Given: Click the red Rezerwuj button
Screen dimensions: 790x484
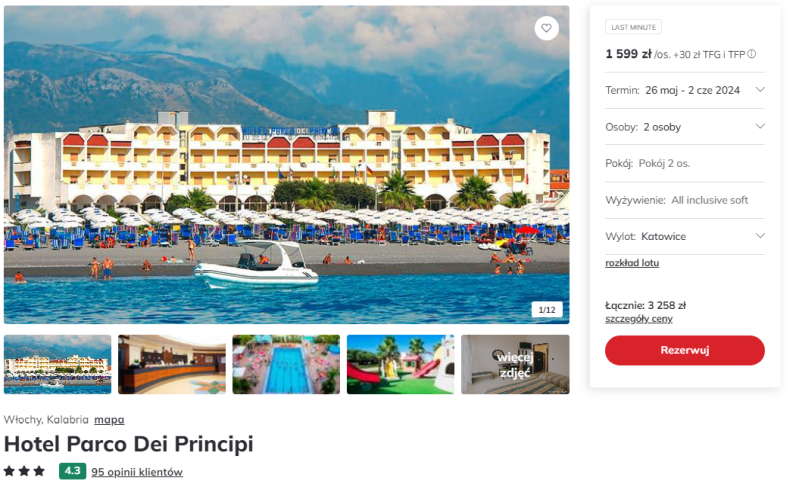Looking at the screenshot, I should pos(685,350).
